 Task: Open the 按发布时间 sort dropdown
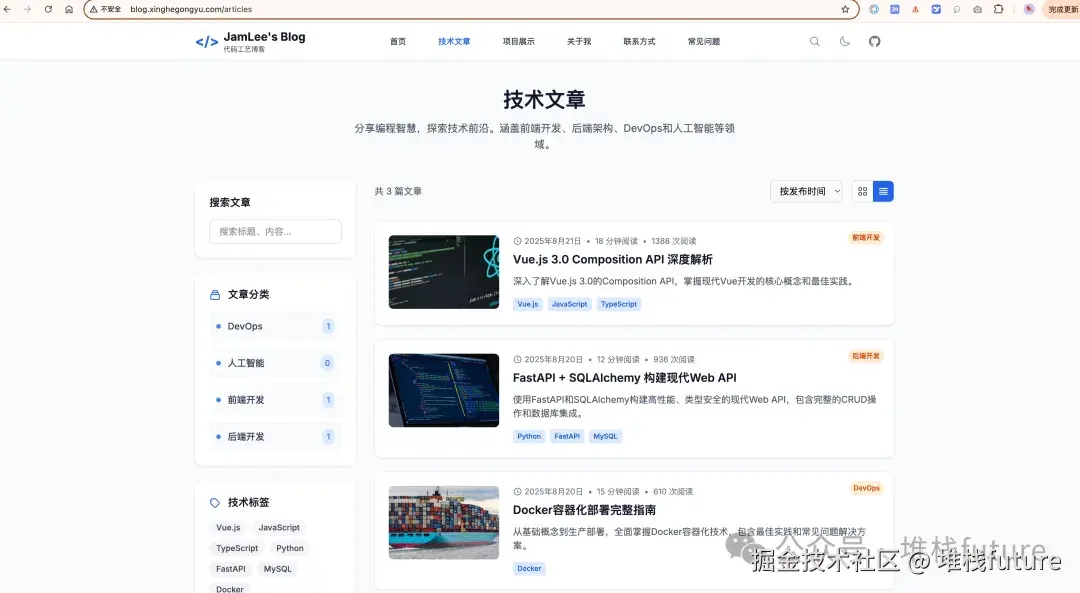[x=805, y=190]
